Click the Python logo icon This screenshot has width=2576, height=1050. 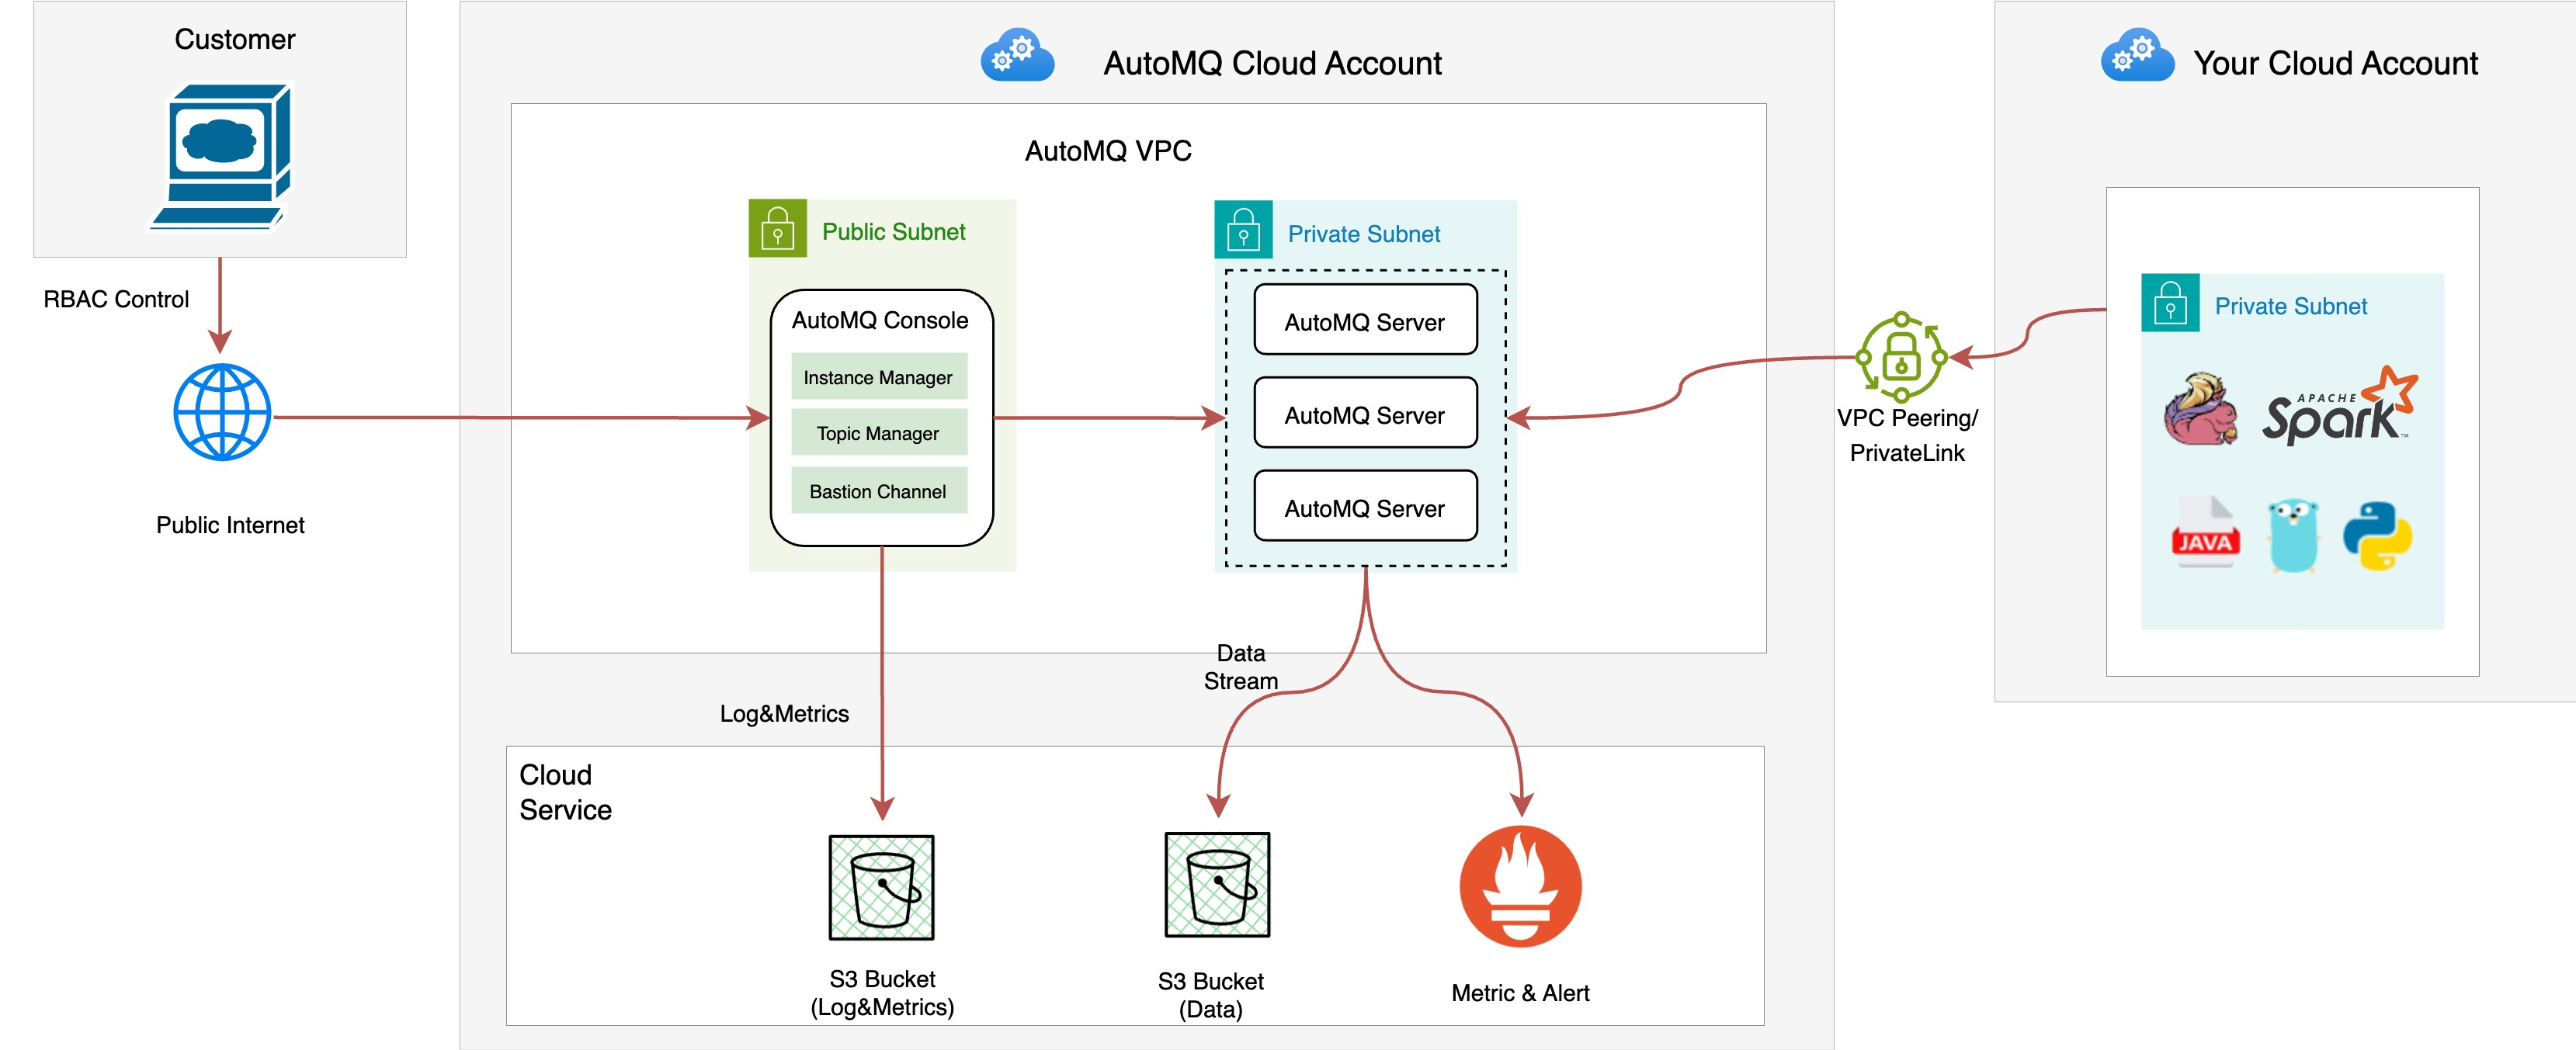[2377, 536]
